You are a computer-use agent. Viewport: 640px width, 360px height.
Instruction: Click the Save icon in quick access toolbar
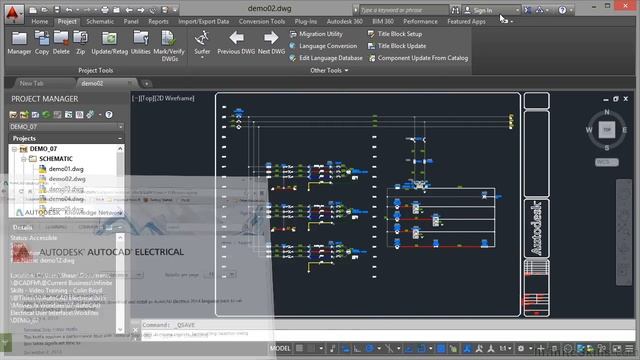pyautogui.click(x=57, y=10)
